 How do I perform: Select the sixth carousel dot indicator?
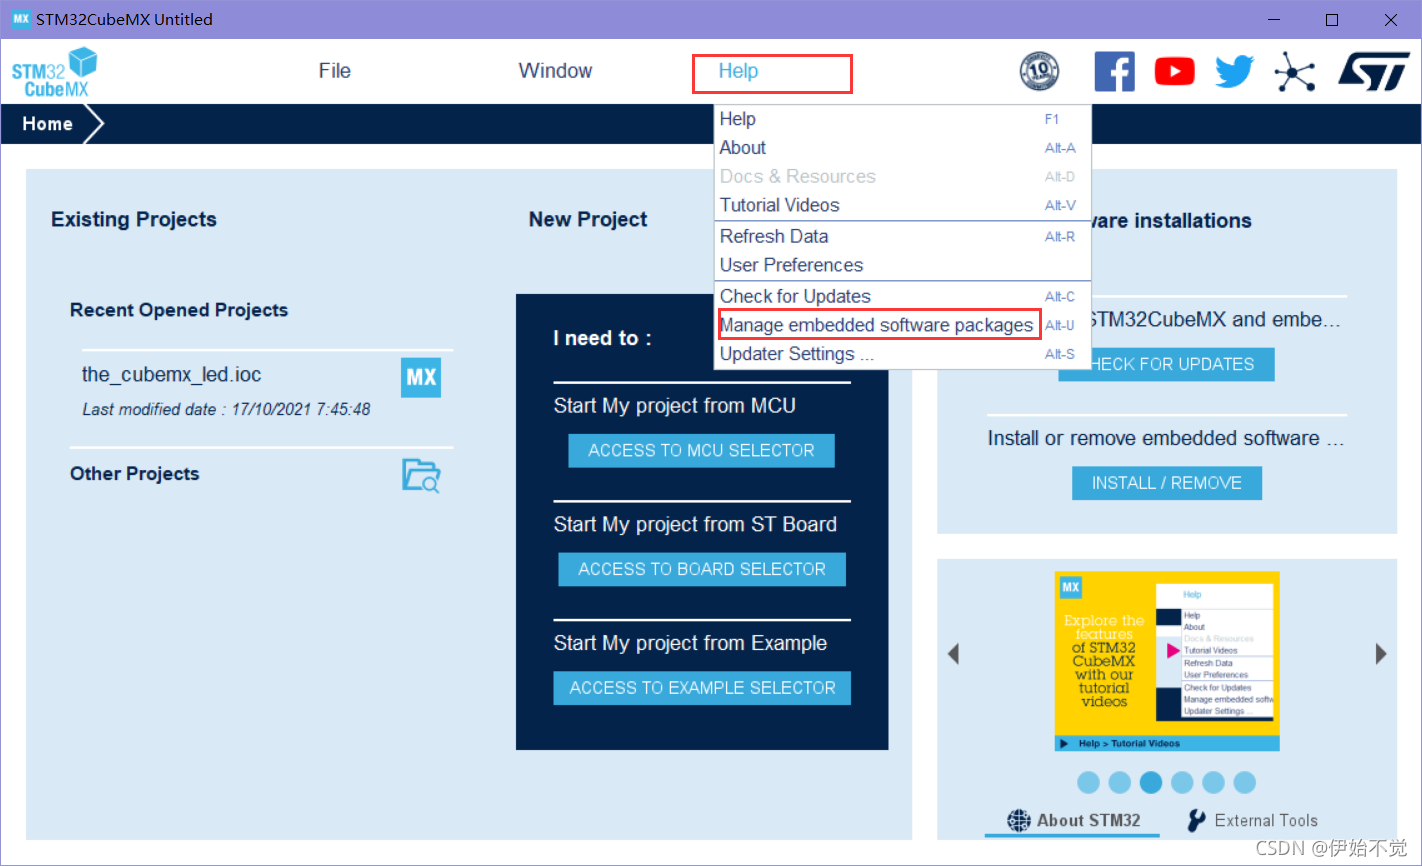(x=1245, y=782)
